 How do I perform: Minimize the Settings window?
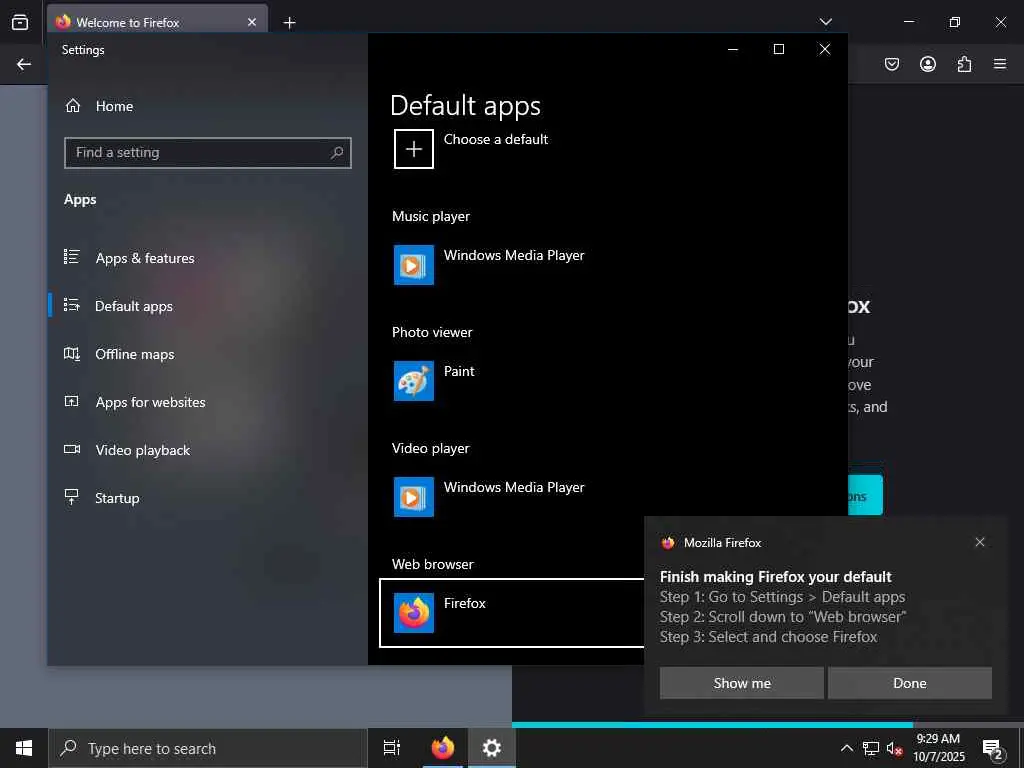pos(733,49)
